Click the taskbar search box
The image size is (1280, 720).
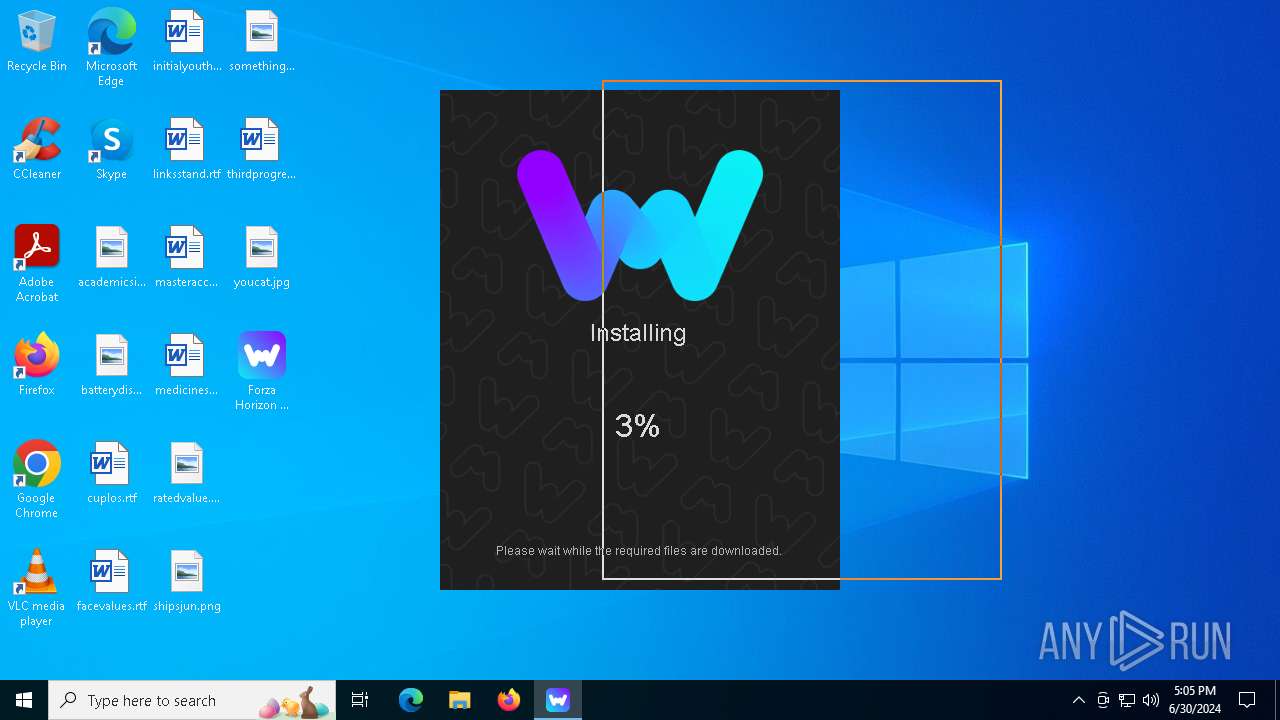192,700
